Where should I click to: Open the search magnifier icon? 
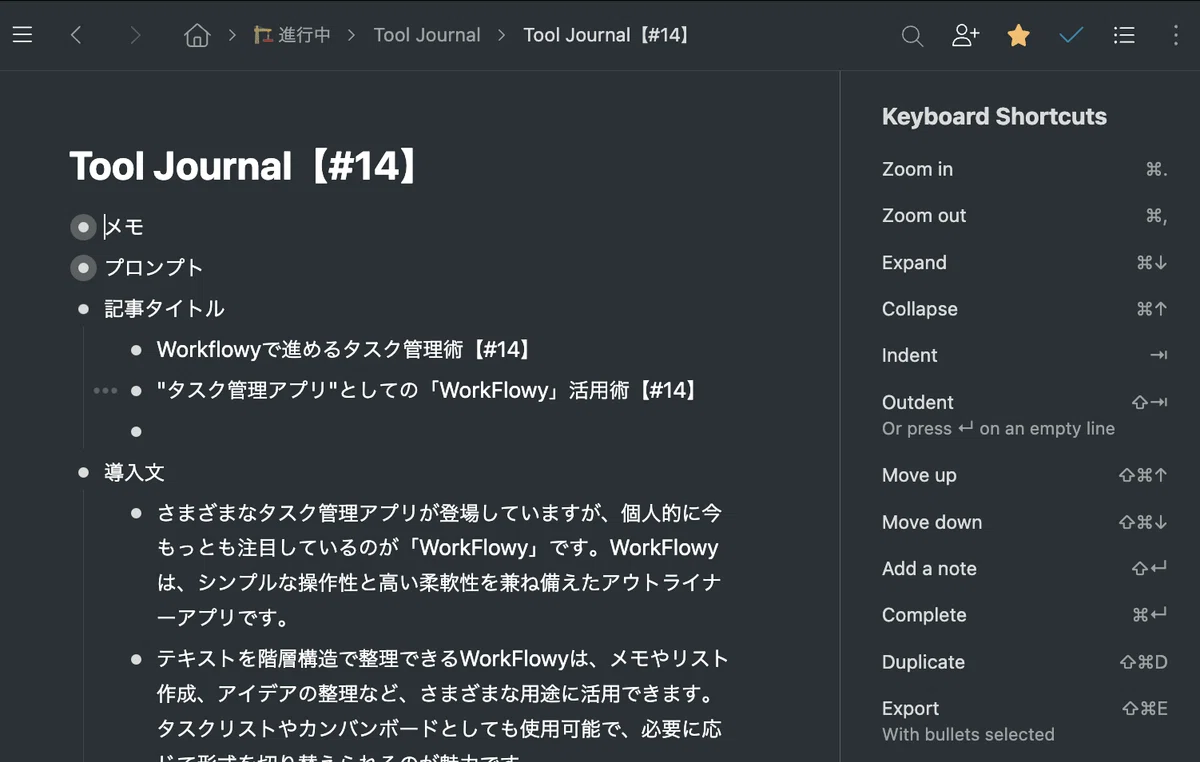pos(912,36)
